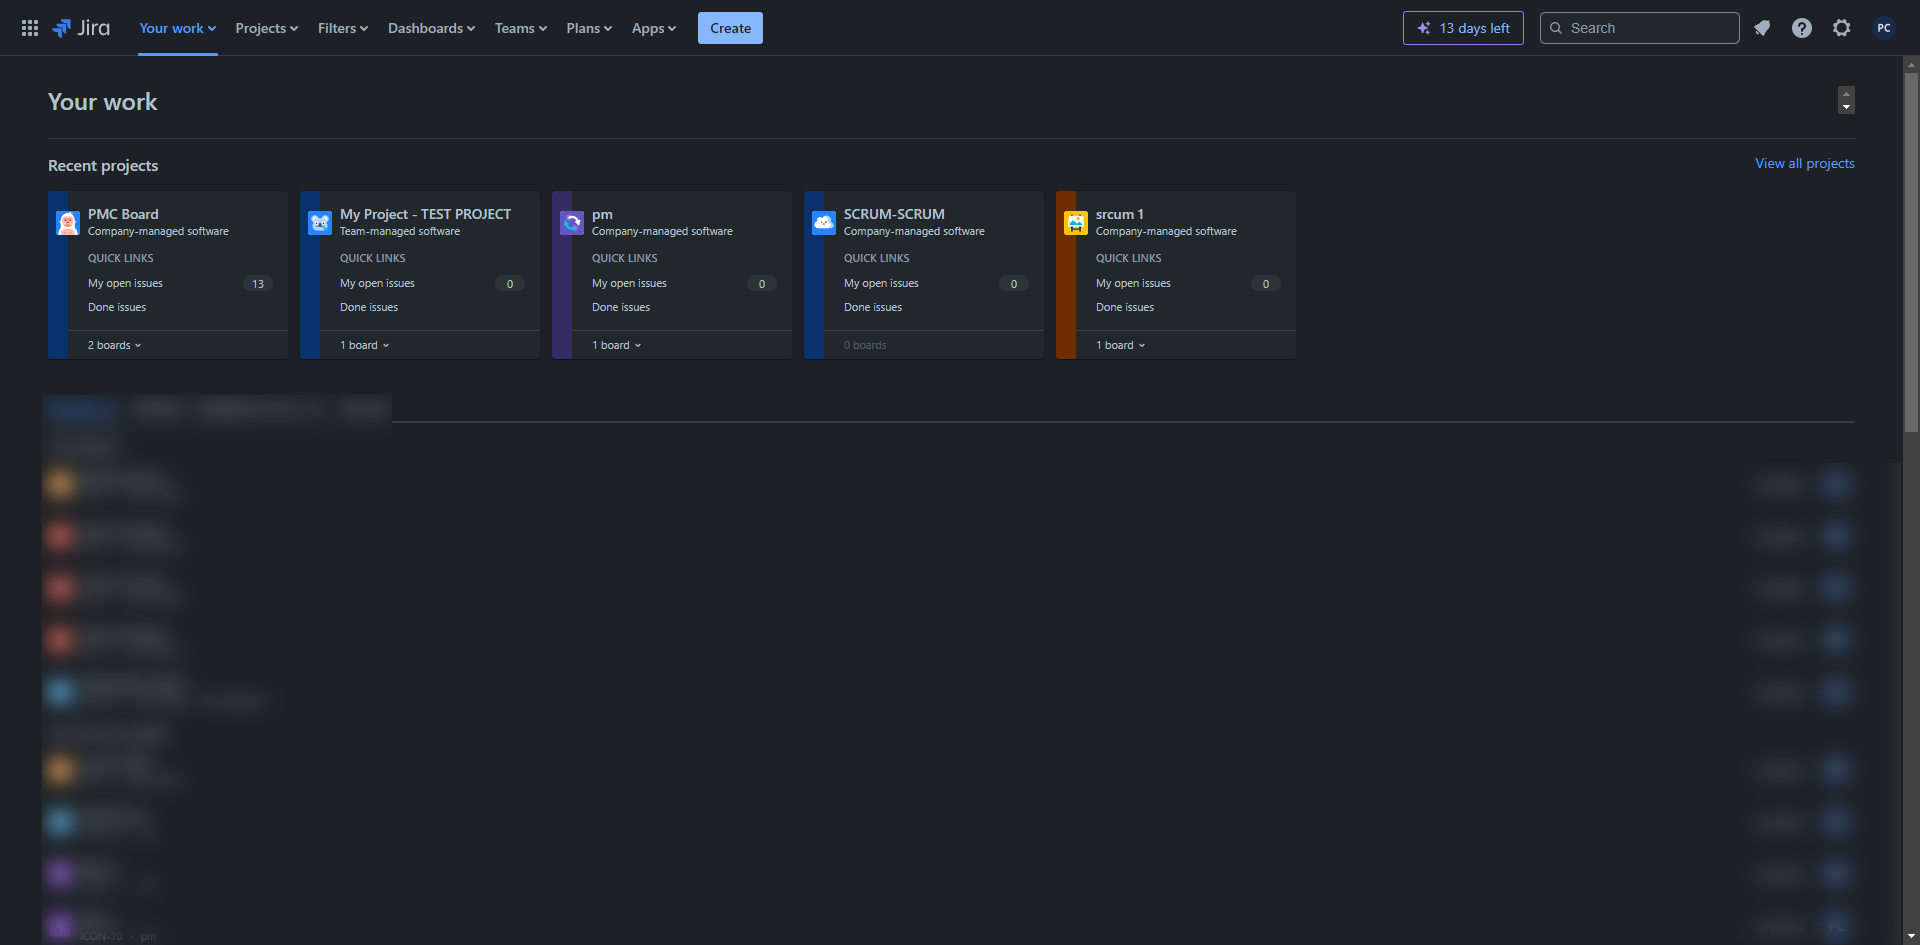Expand the Teams menu
Viewport: 1920px width, 945px height.
pyautogui.click(x=521, y=28)
